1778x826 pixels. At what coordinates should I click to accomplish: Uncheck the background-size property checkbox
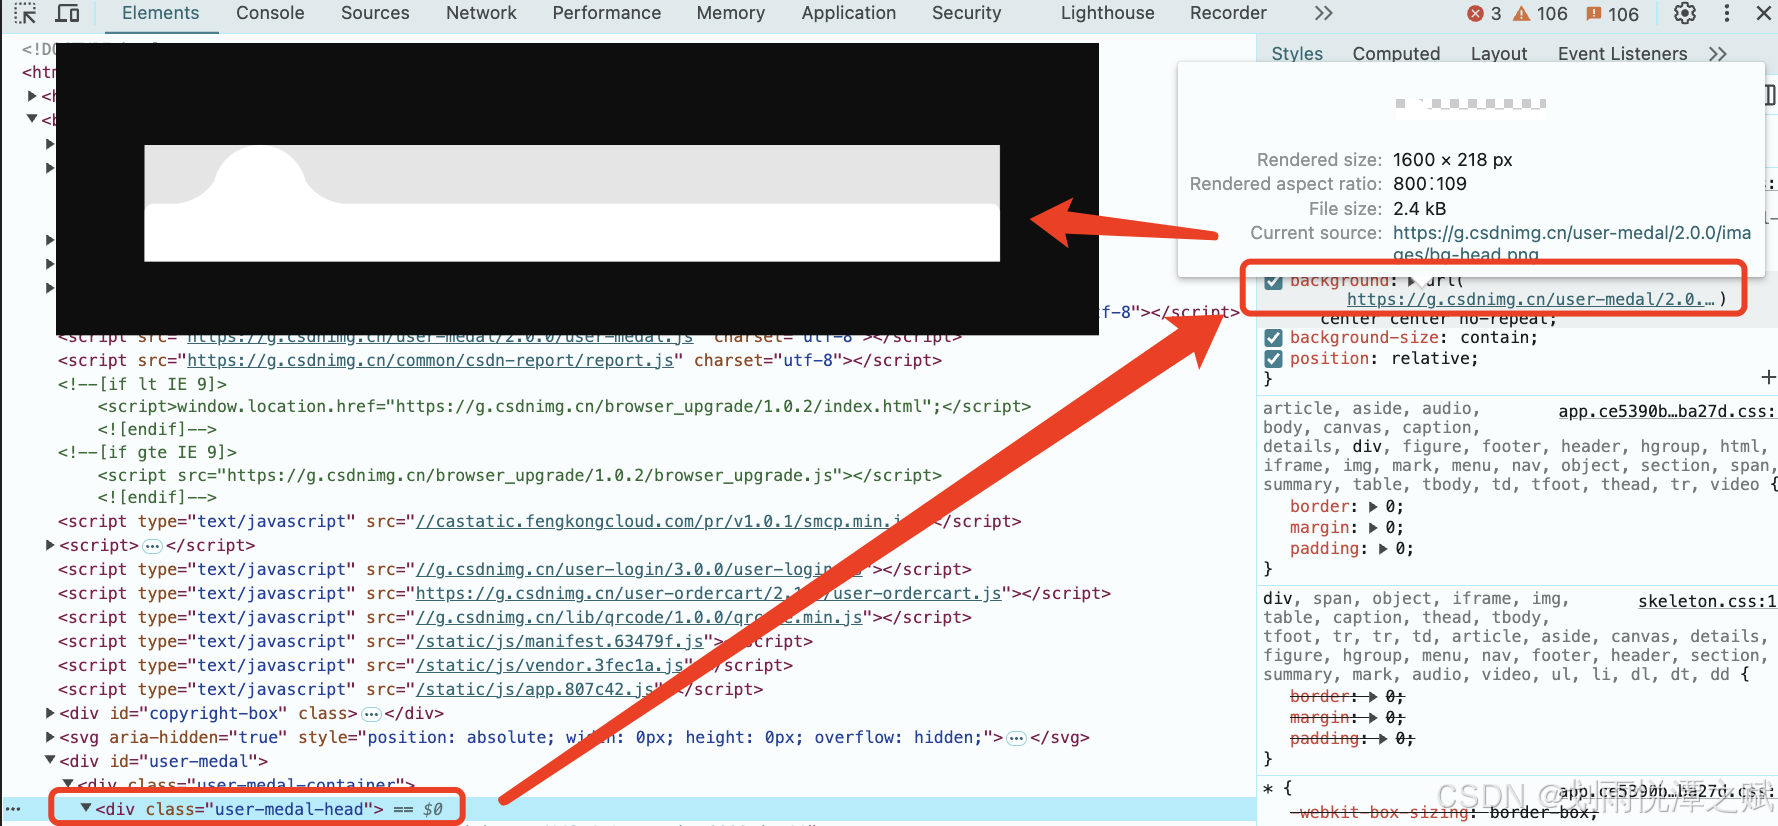coord(1273,338)
